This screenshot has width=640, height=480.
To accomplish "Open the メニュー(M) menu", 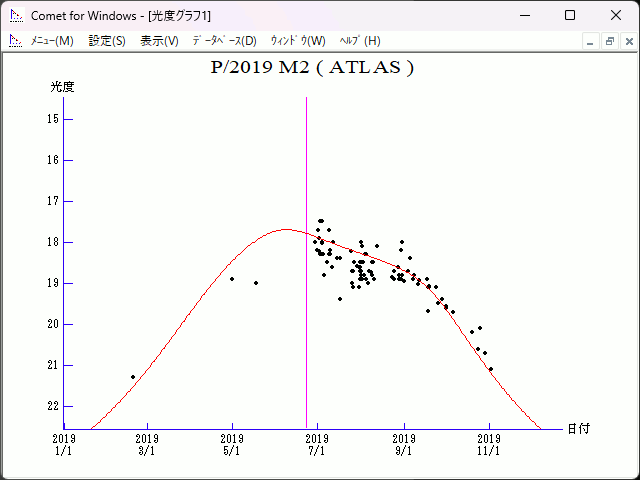I will tap(52, 41).
